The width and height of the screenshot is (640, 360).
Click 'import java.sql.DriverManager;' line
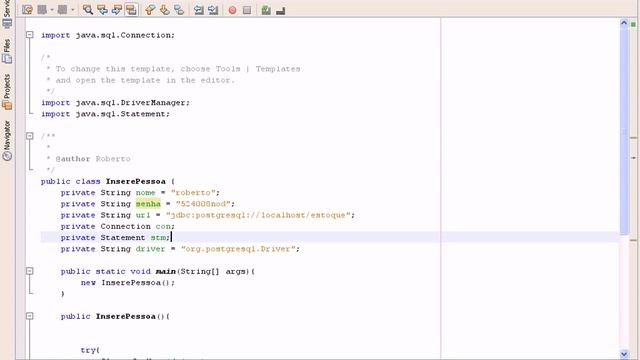coord(116,102)
